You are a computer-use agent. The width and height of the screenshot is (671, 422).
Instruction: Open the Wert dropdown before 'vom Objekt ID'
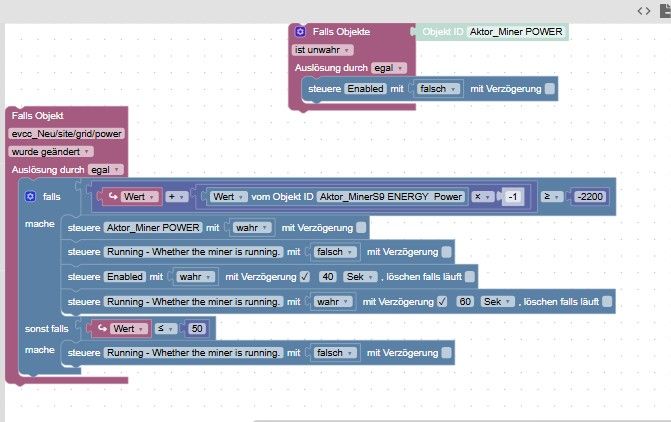coord(229,196)
